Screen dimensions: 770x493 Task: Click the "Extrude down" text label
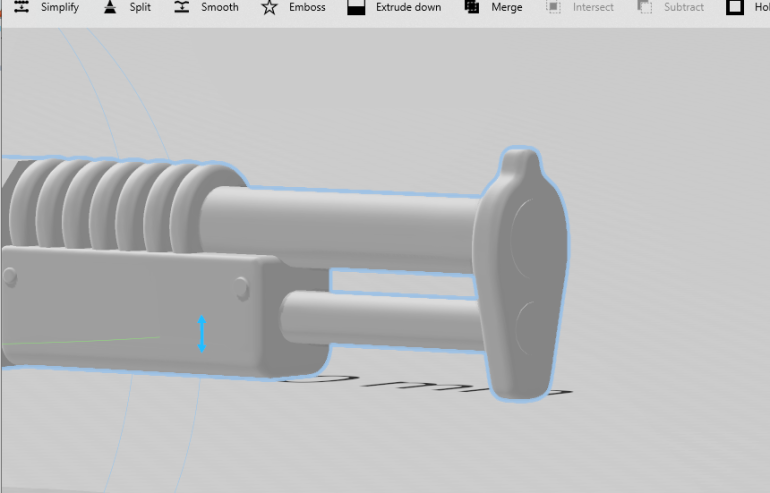point(408,7)
